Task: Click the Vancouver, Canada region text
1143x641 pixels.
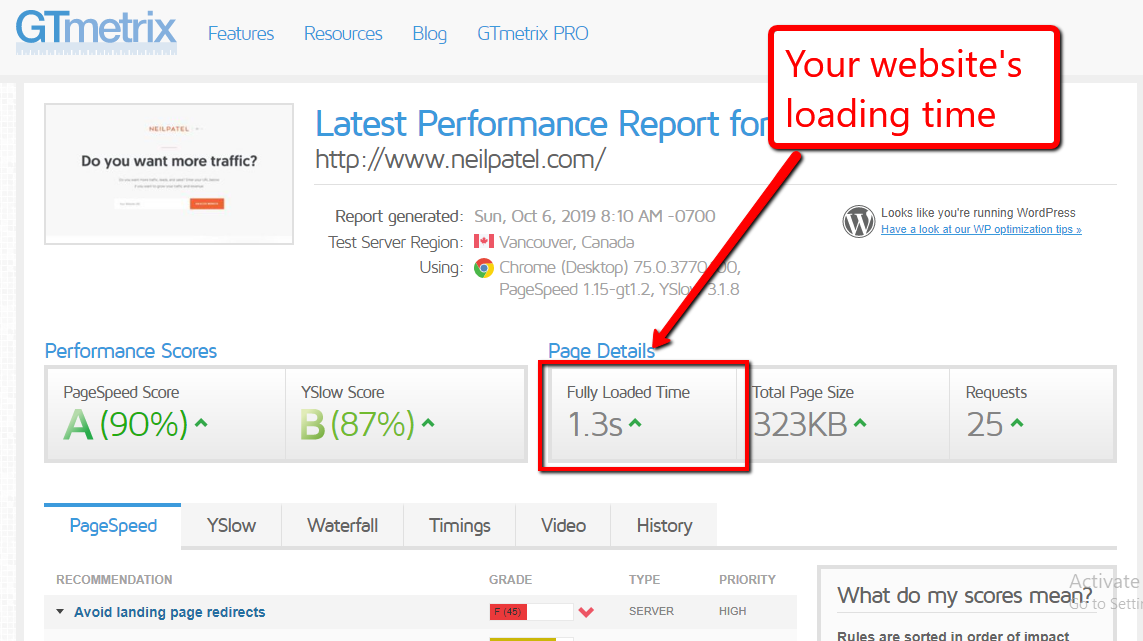Action: 566,242
